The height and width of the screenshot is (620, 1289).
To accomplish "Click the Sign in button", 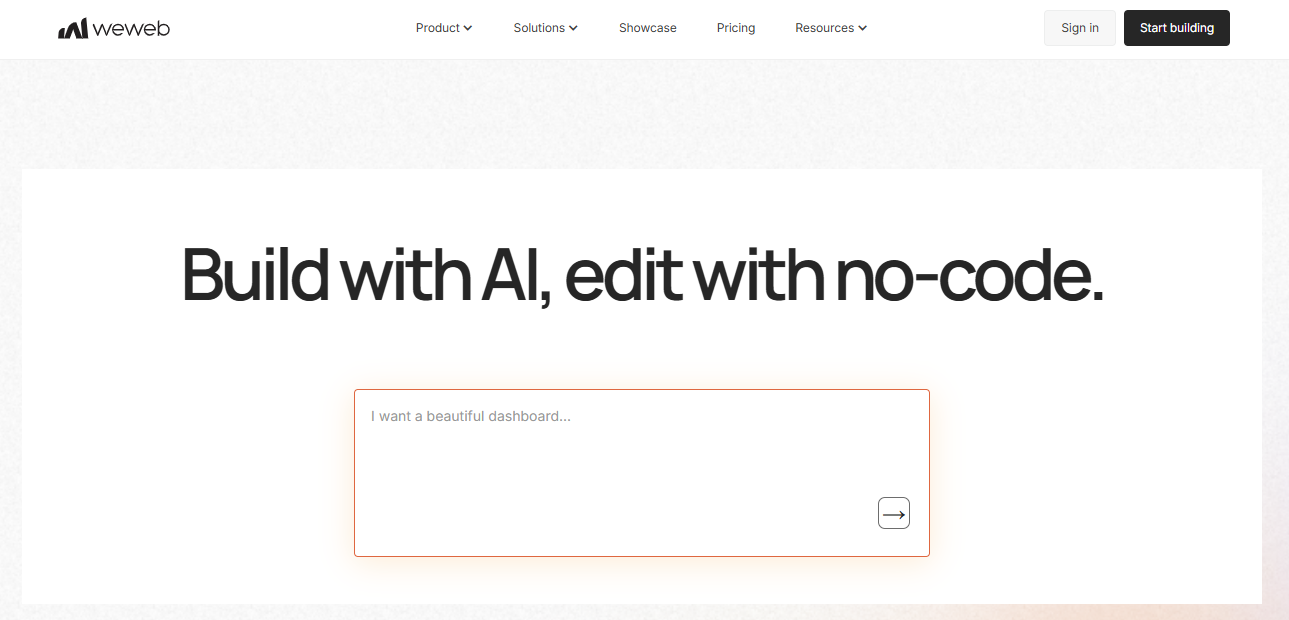I will click(x=1080, y=28).
